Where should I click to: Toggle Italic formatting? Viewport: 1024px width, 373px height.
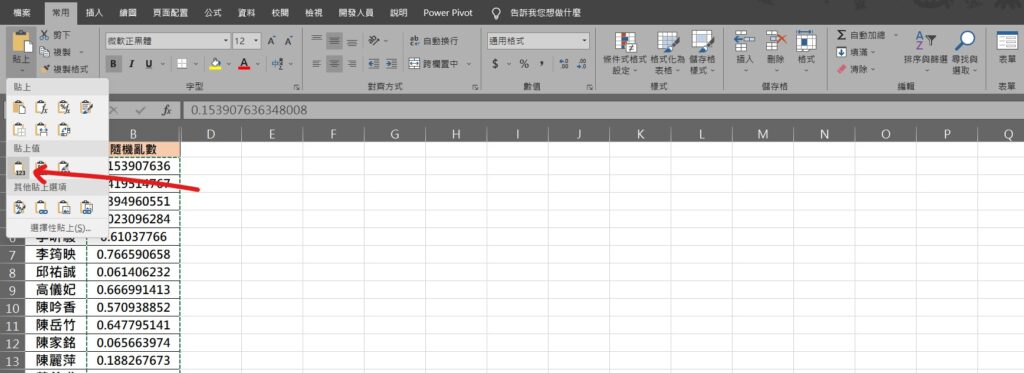point(131,64)
